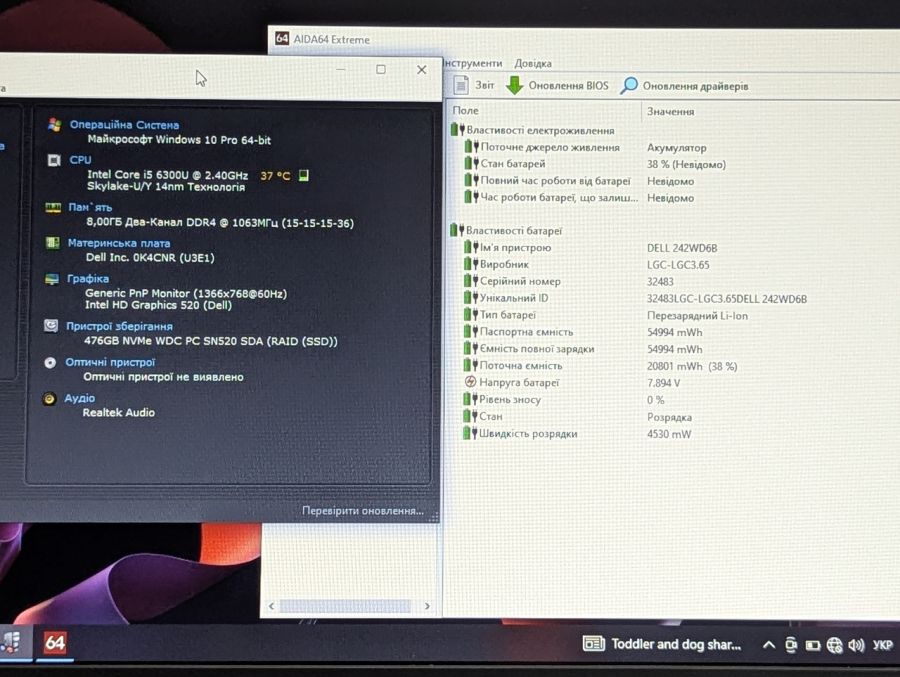Click the monitor Графіка icon in Speccy
Screen dimensions: 900x677
click(x=52, y=279)
